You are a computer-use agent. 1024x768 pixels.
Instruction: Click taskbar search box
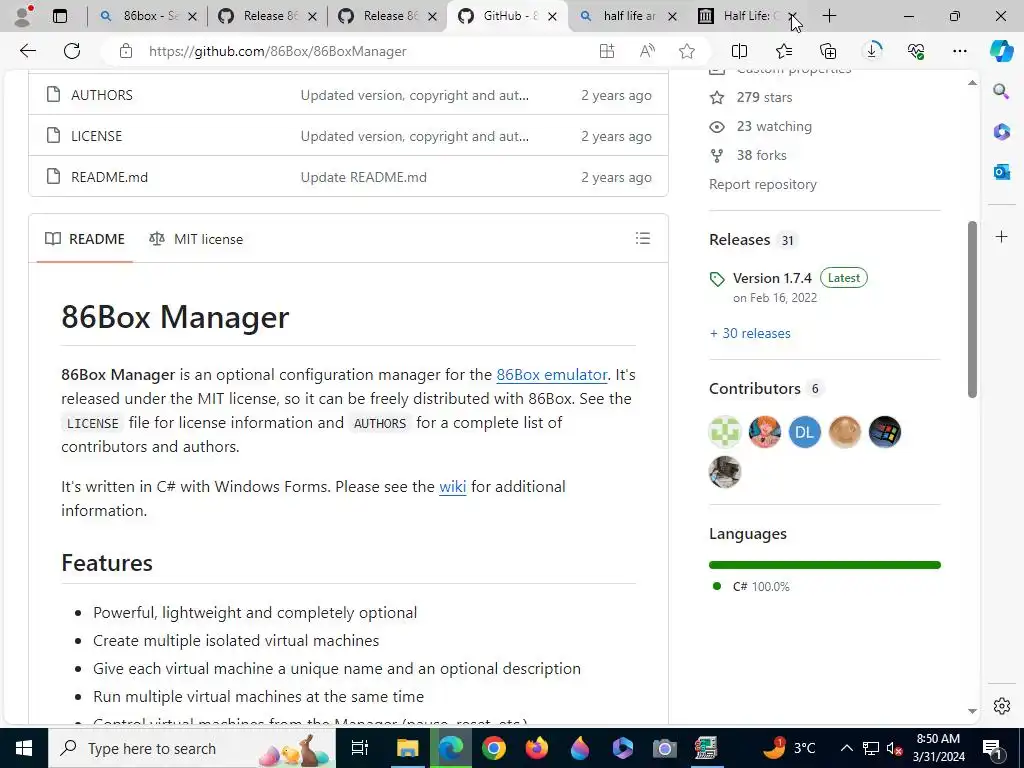[192, 748]
